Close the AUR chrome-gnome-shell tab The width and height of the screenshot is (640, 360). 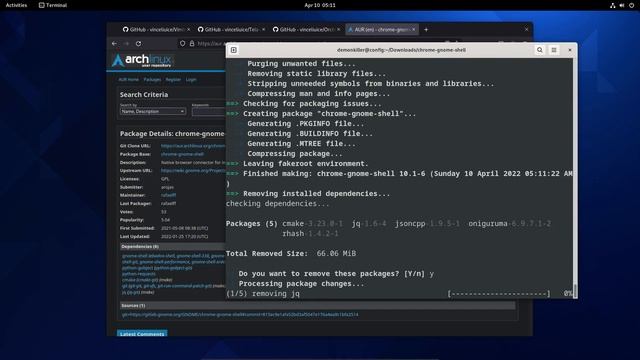pyautogui.click(x=413, y=29)
